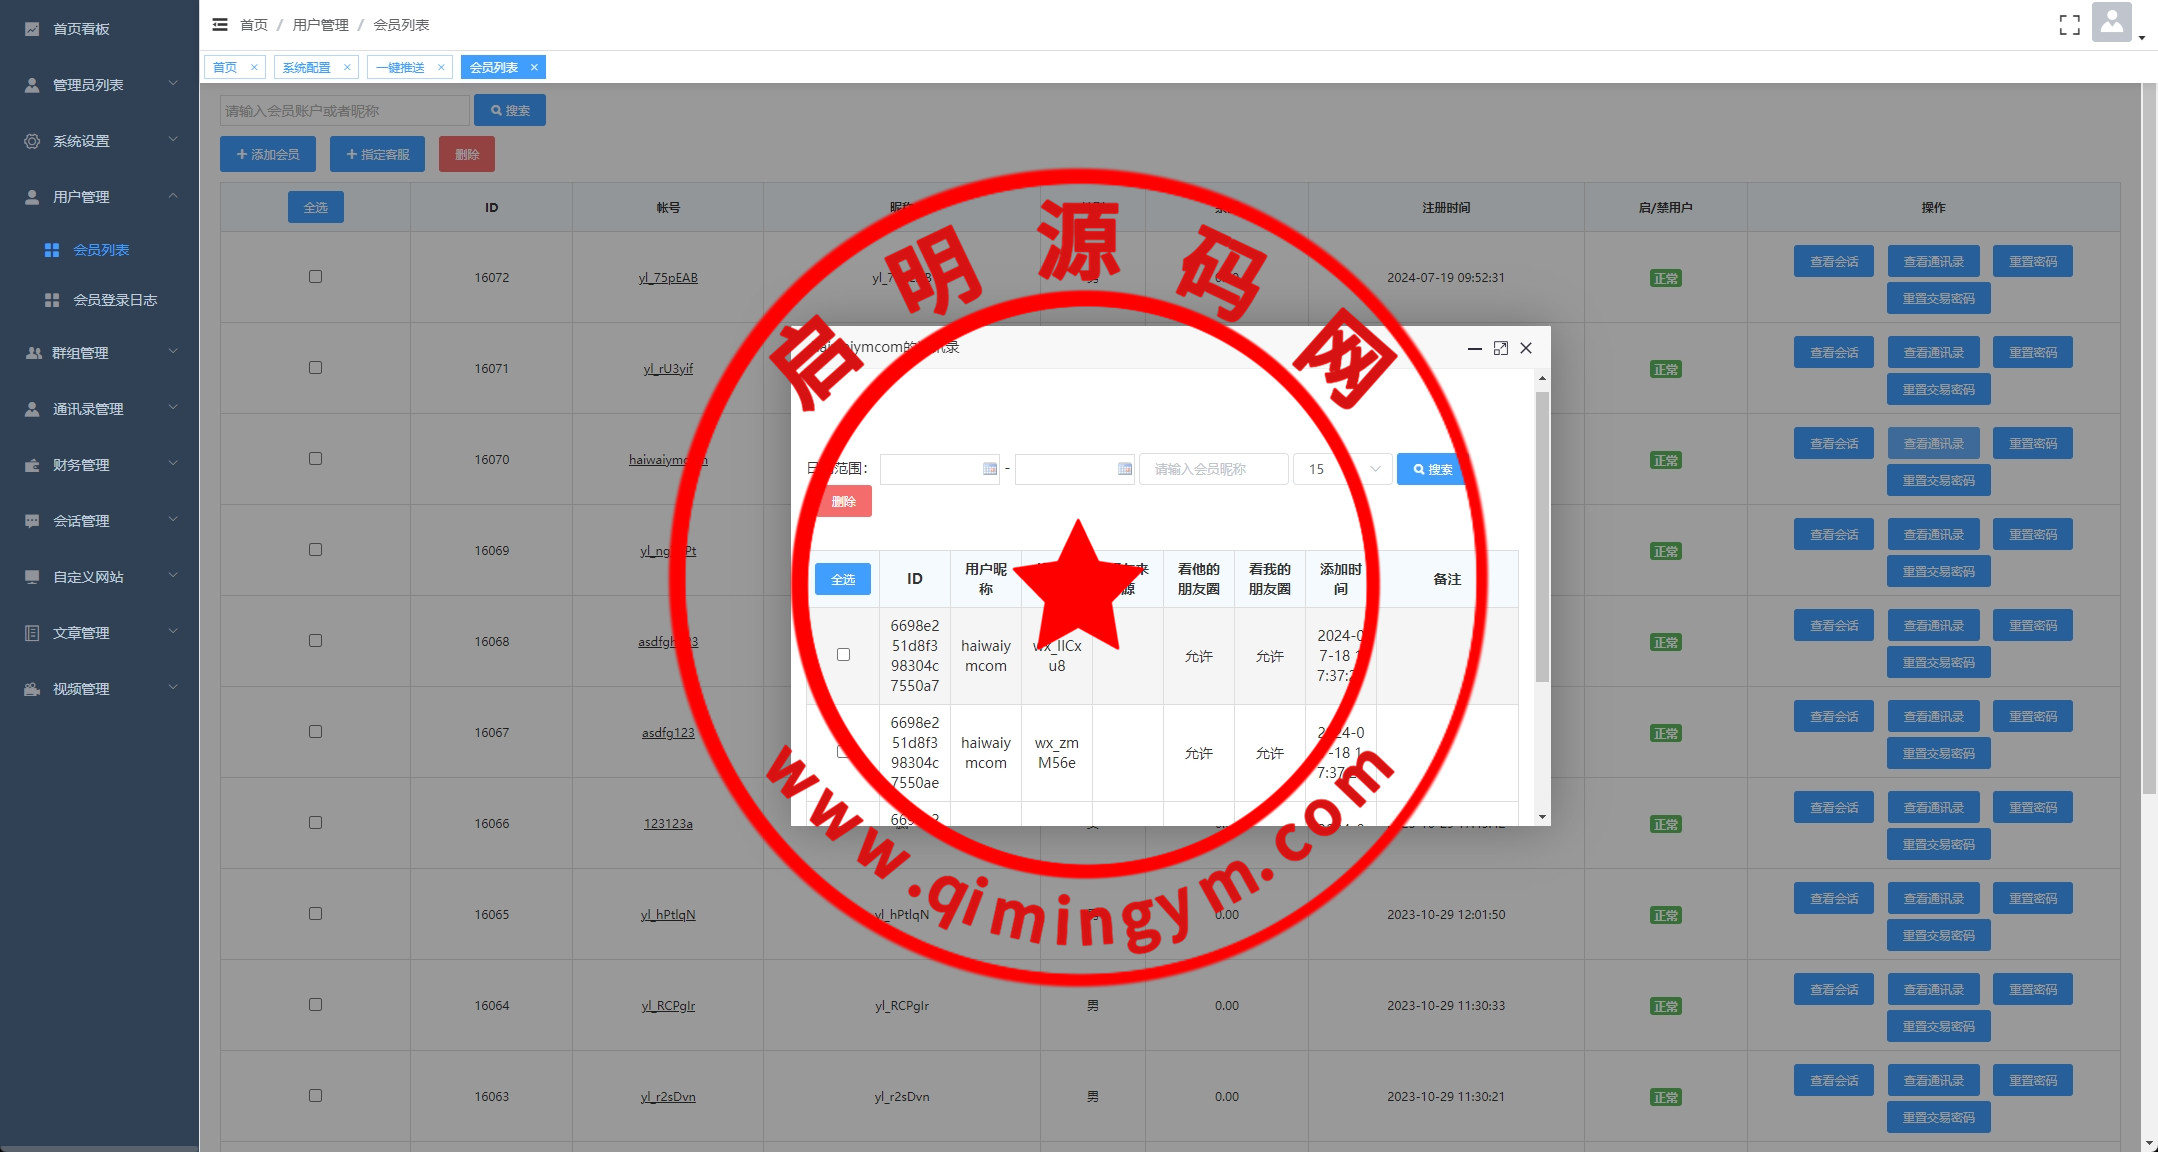This screenshot has height=1152, width=2158.
Task: Switch to the 系统配置 tab
Action: (x=306, y=67)
